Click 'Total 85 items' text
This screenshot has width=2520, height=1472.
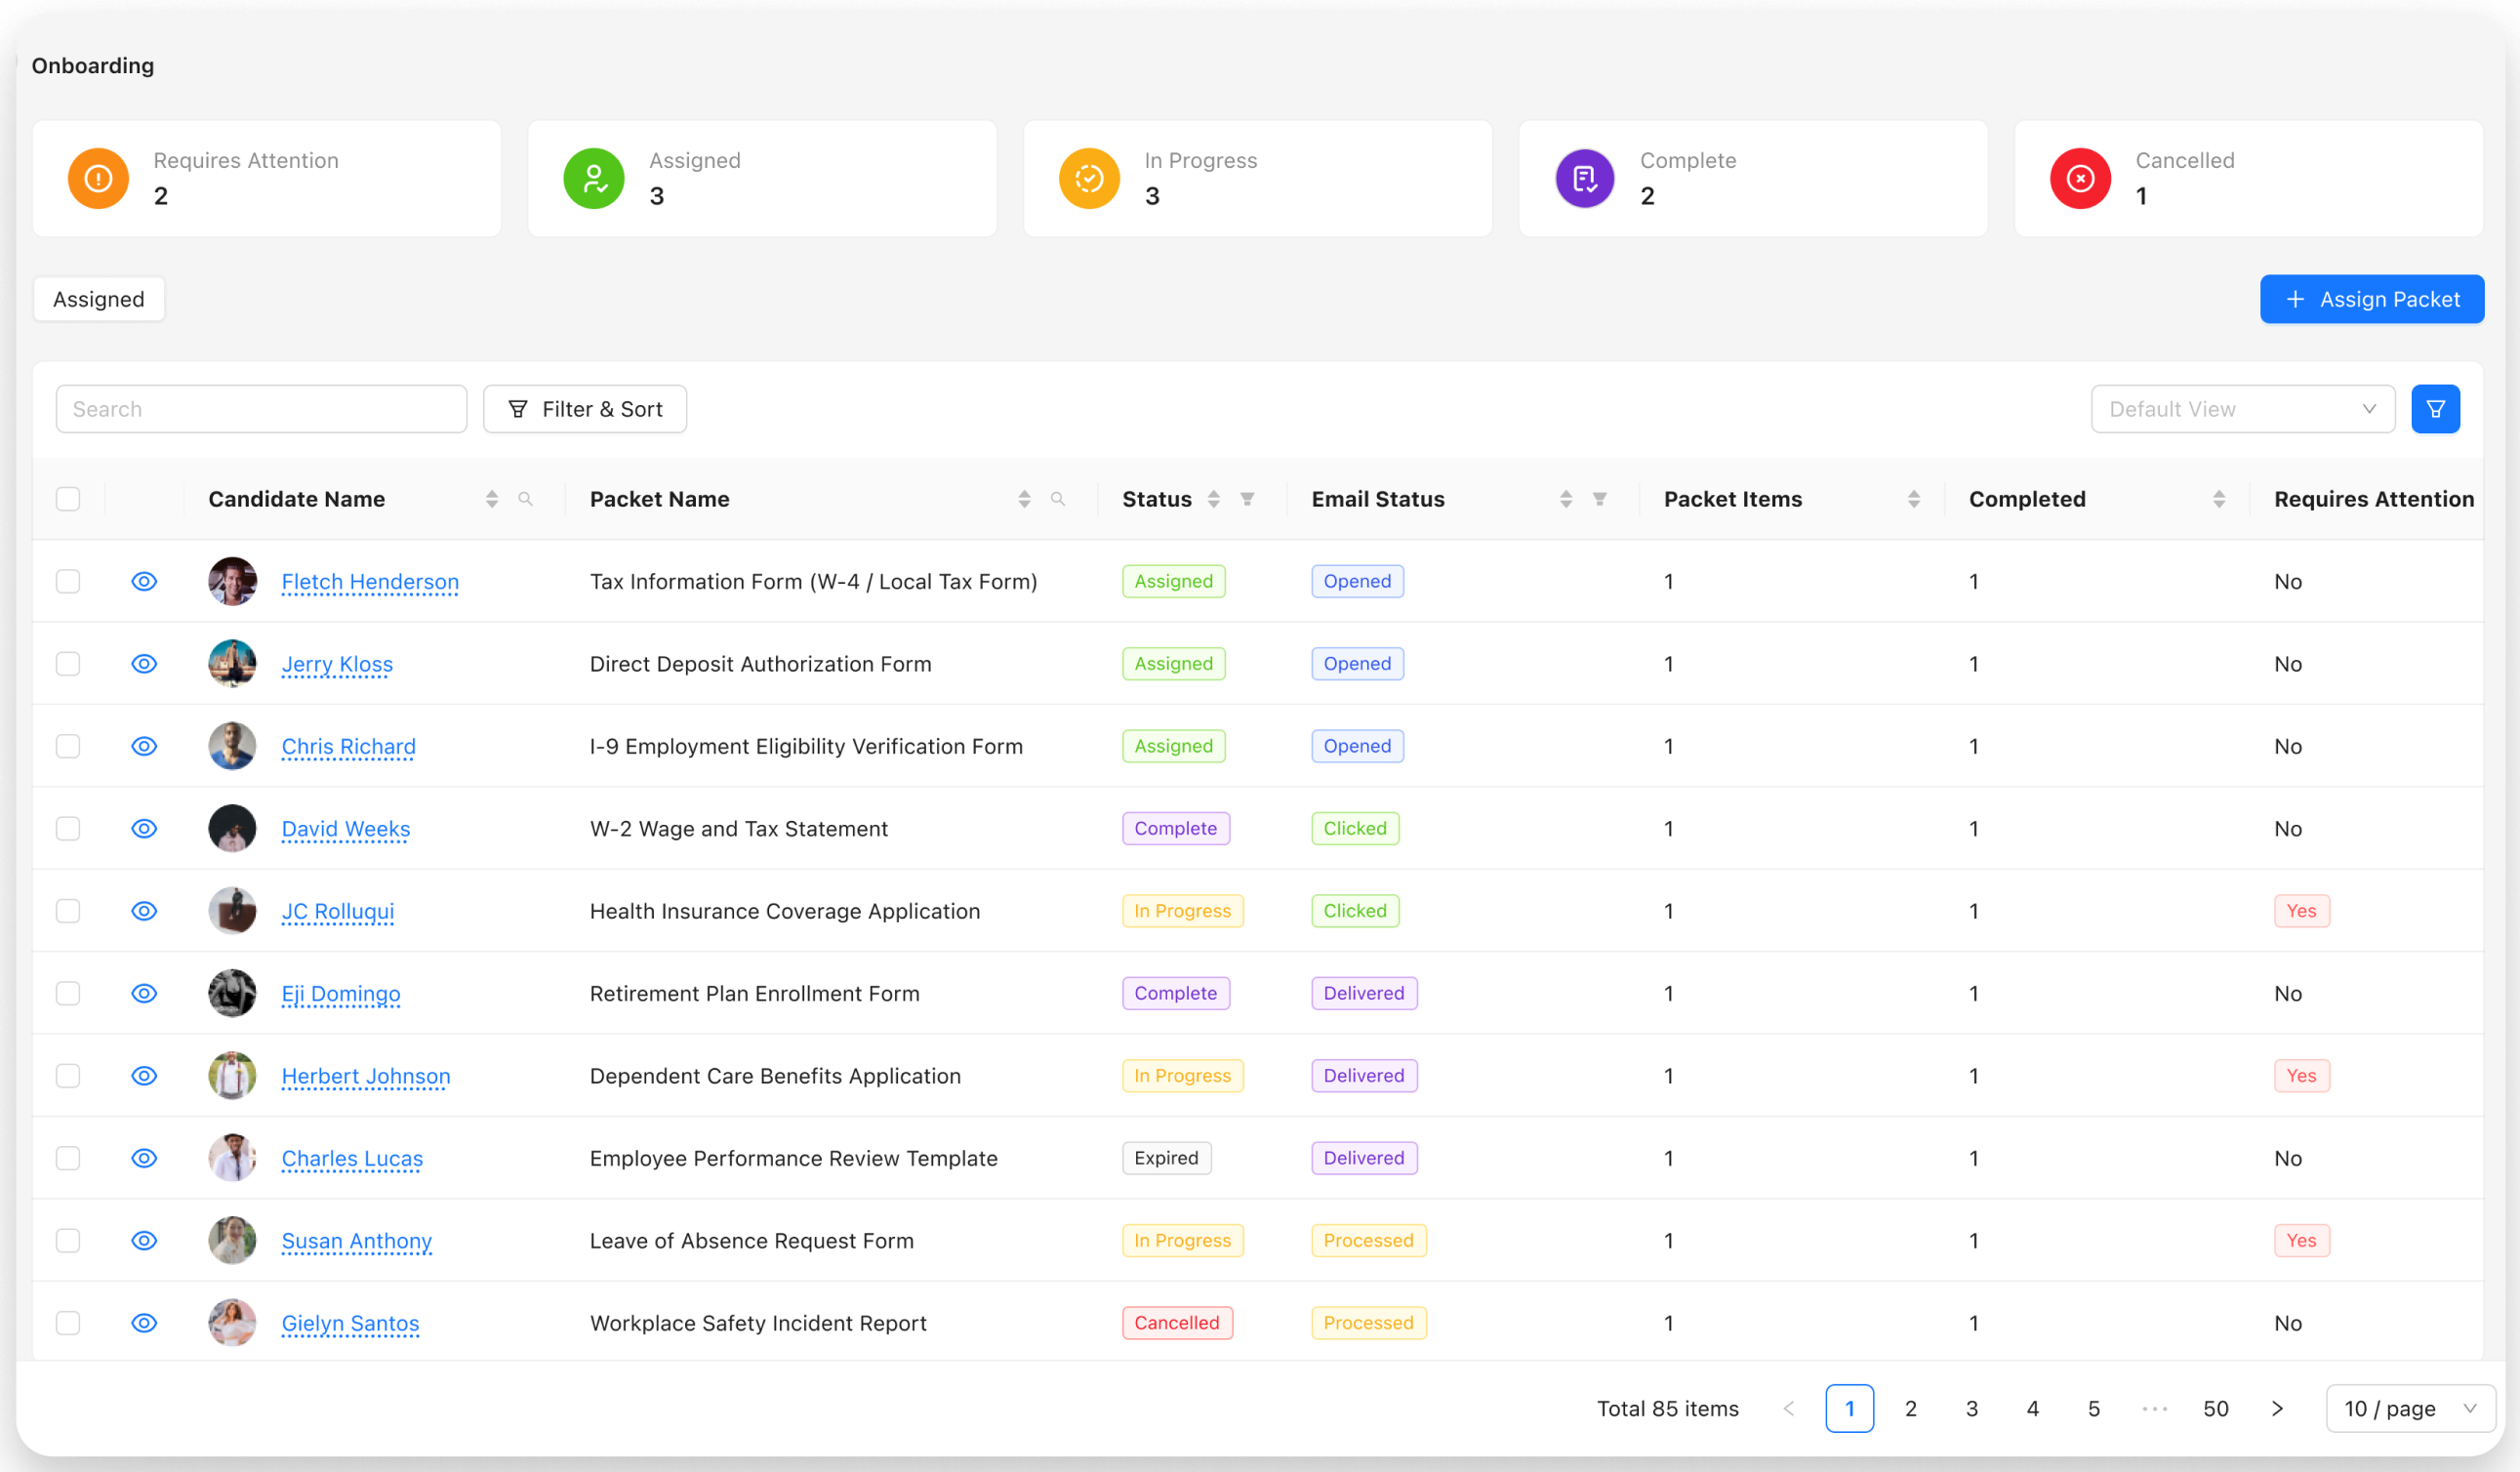click(x=1668, y=1409)
